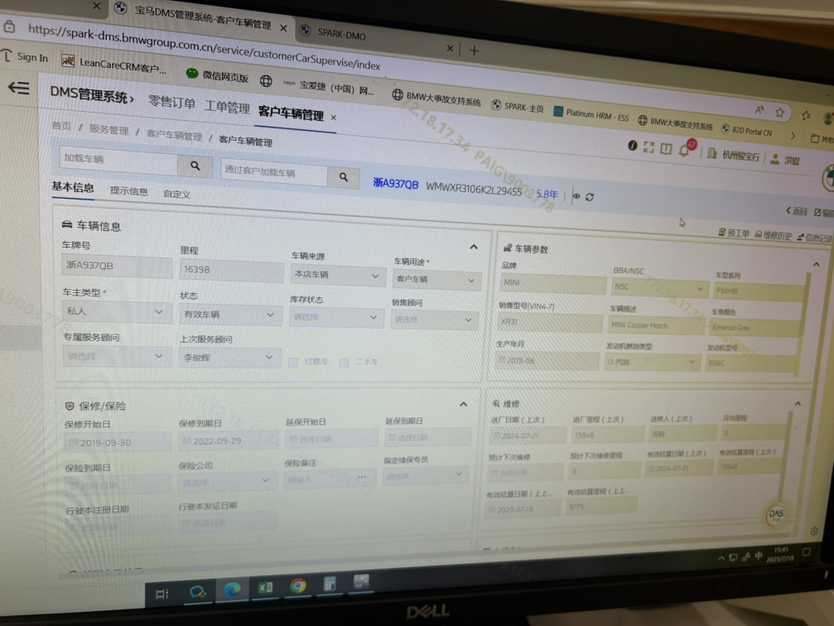
Task: Open the SPARK-主页 bookmark
Action: (518, 106)
